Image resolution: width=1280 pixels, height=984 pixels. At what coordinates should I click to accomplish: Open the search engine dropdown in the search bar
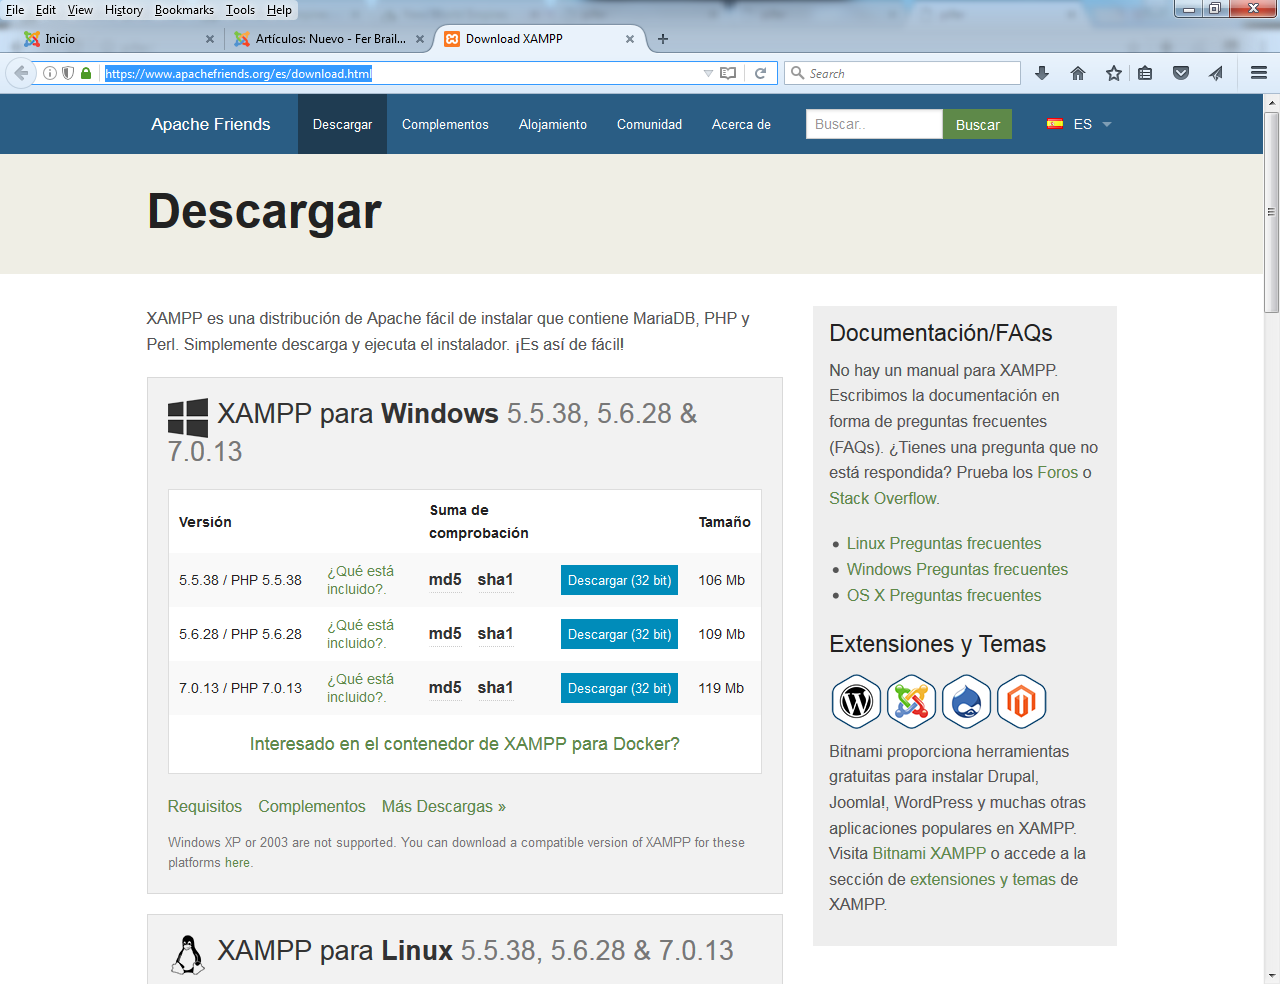797,73
